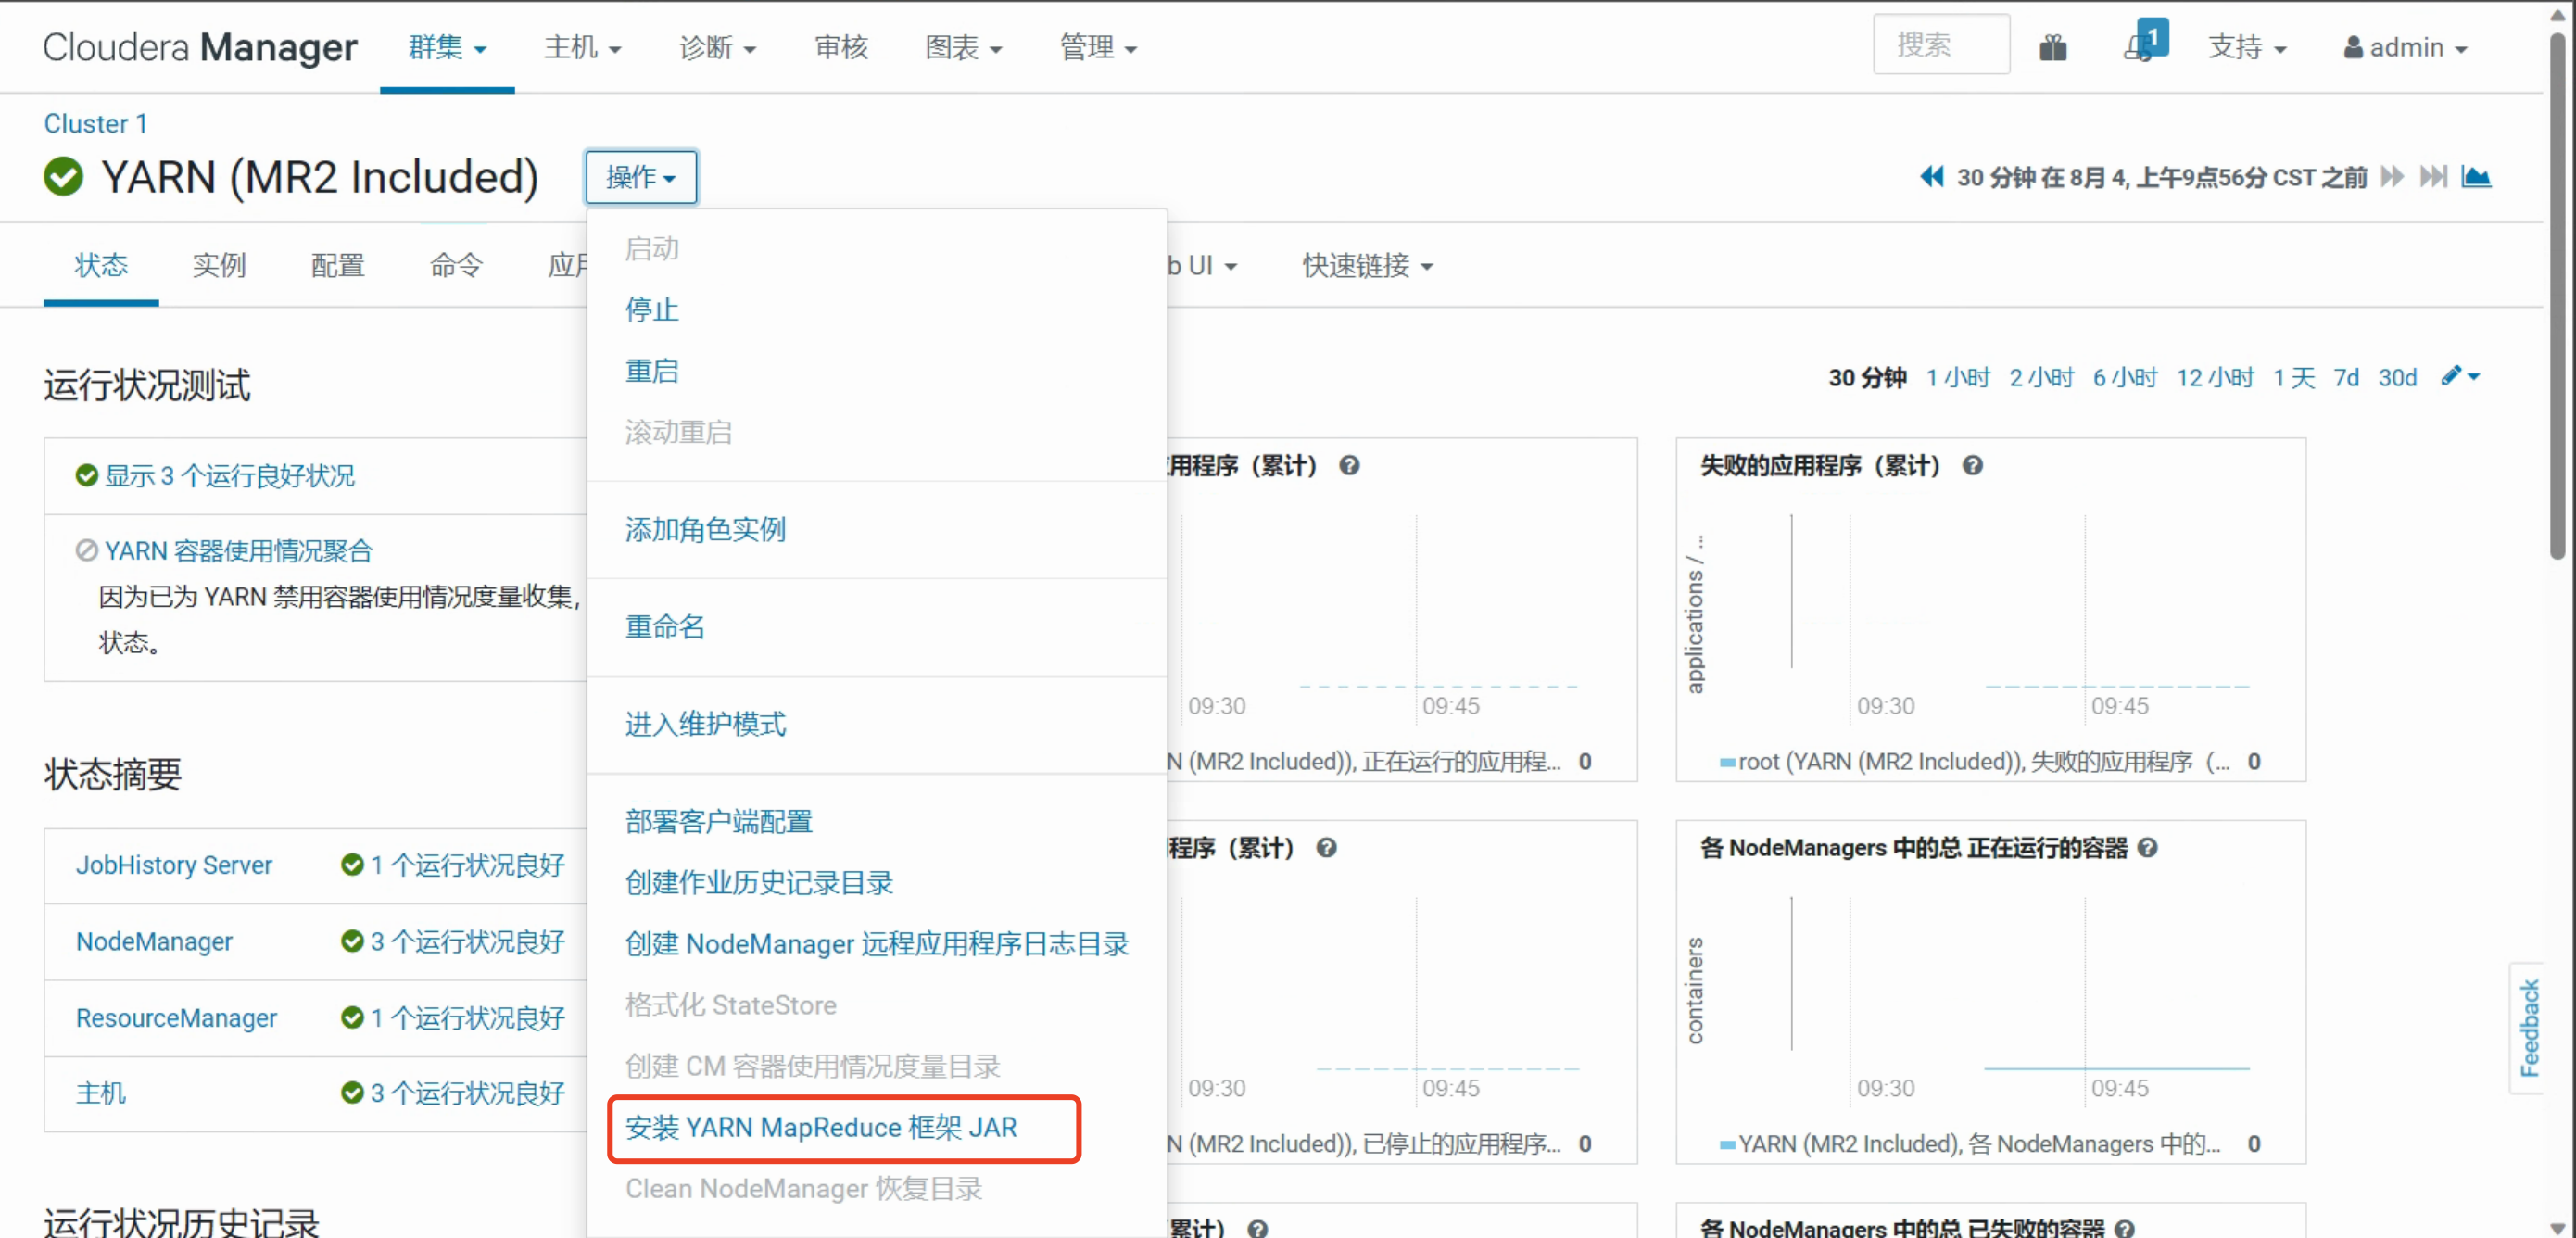
Task: Open the Cloudera Manager home logo
Action: click(199, 47)
